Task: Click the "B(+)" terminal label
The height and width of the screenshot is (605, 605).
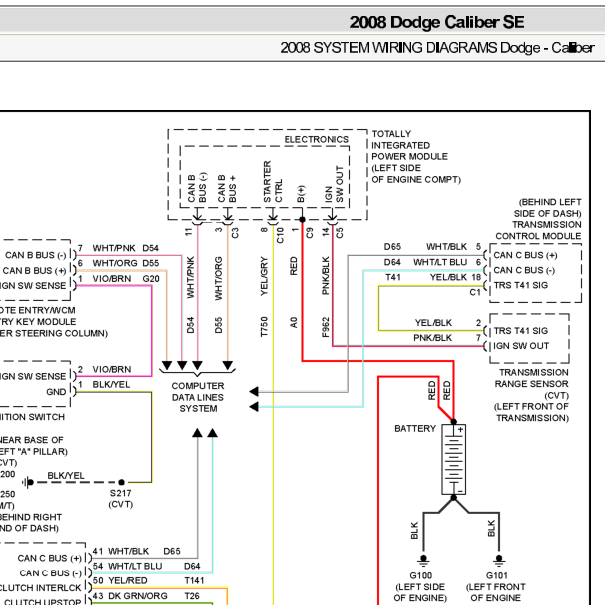Action: pos(301,194)
